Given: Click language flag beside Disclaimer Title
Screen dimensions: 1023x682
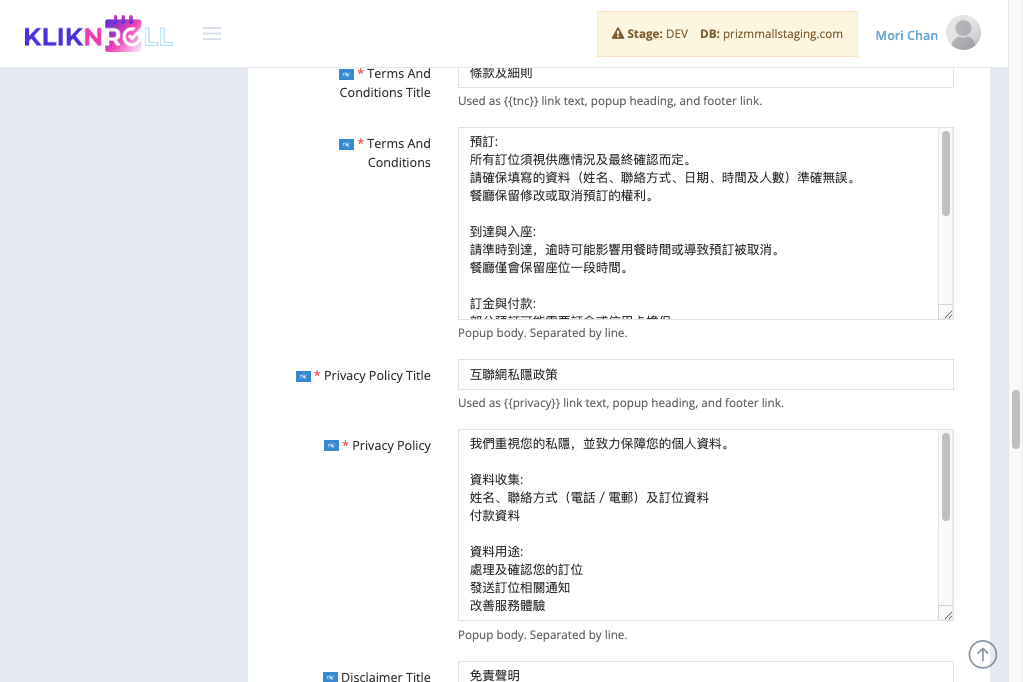Looking at the screenshot, I should pyautogui.click(x=330, y=677).
